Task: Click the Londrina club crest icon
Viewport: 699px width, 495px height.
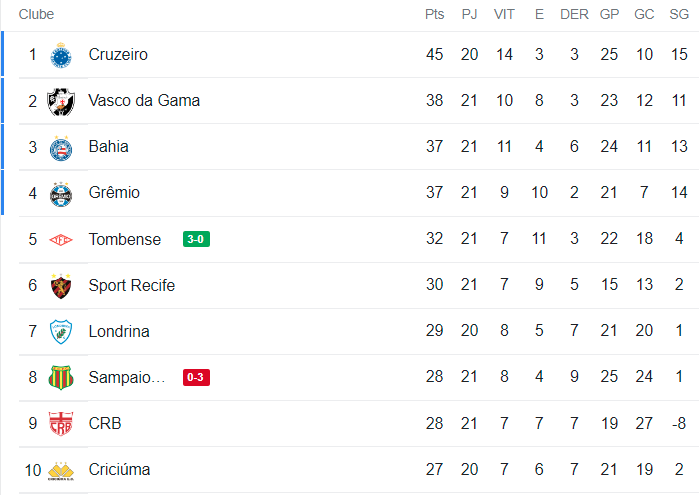Action: click(62, 332)
